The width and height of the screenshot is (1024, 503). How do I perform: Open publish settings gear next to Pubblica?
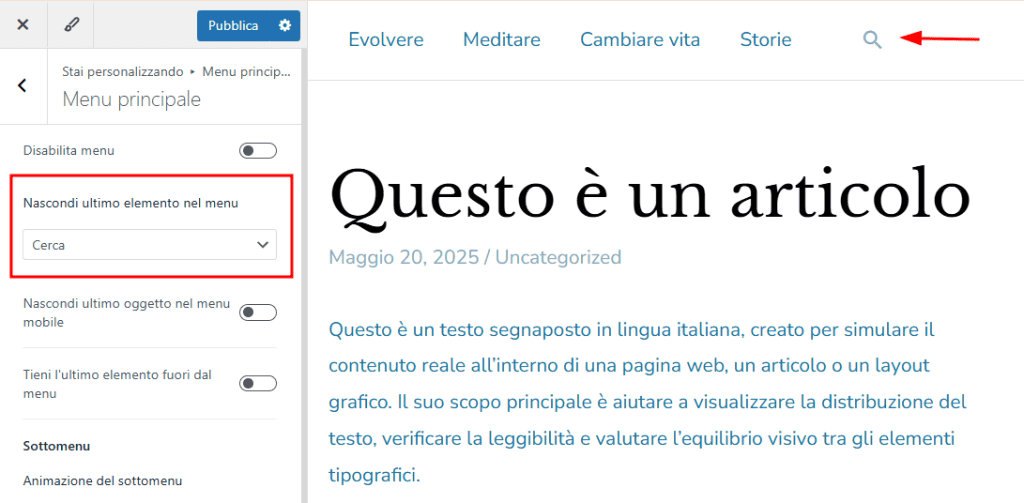(285, 25)
